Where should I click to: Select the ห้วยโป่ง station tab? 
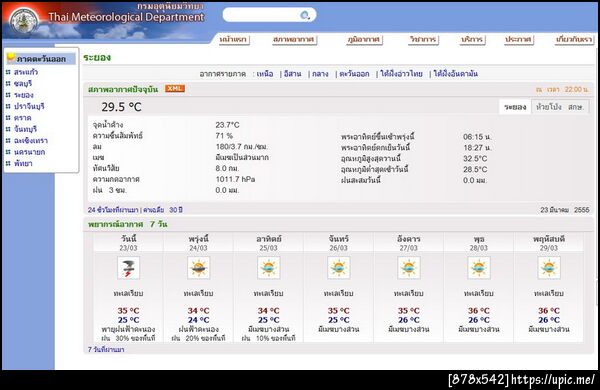549,107
